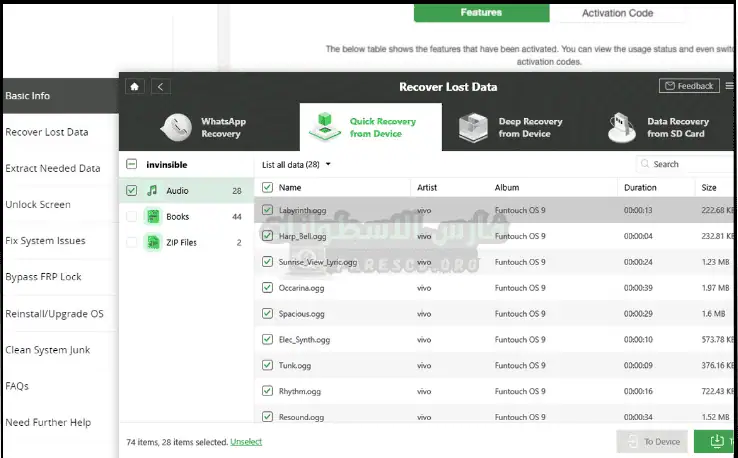Click the Search input field
The image size is (738, 458).
tap(690, 164)
